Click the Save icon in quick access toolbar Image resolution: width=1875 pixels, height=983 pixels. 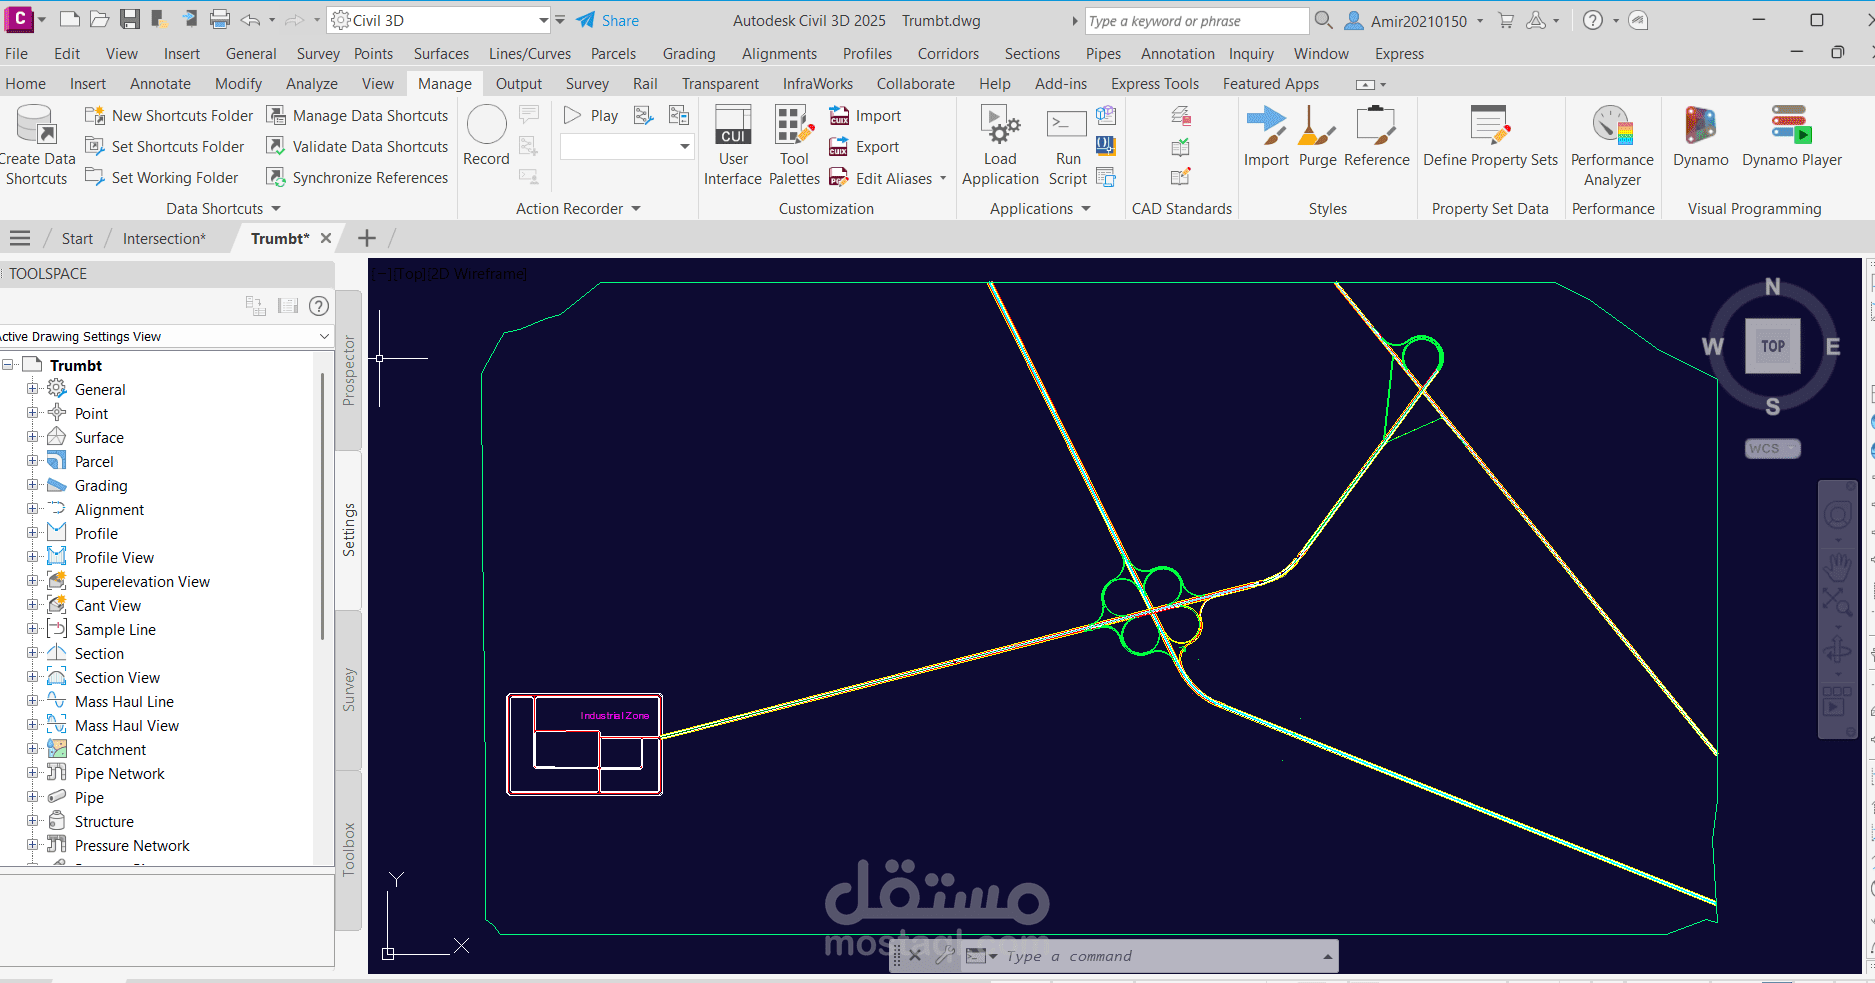click(x=129, y=19)
